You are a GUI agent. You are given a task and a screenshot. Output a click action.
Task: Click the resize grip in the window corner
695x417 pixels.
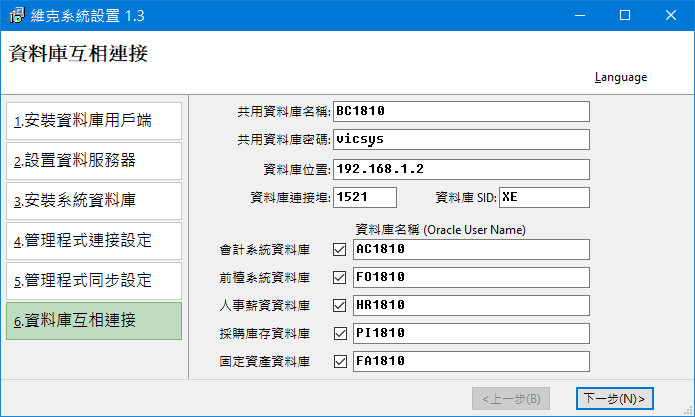[688, 411]
